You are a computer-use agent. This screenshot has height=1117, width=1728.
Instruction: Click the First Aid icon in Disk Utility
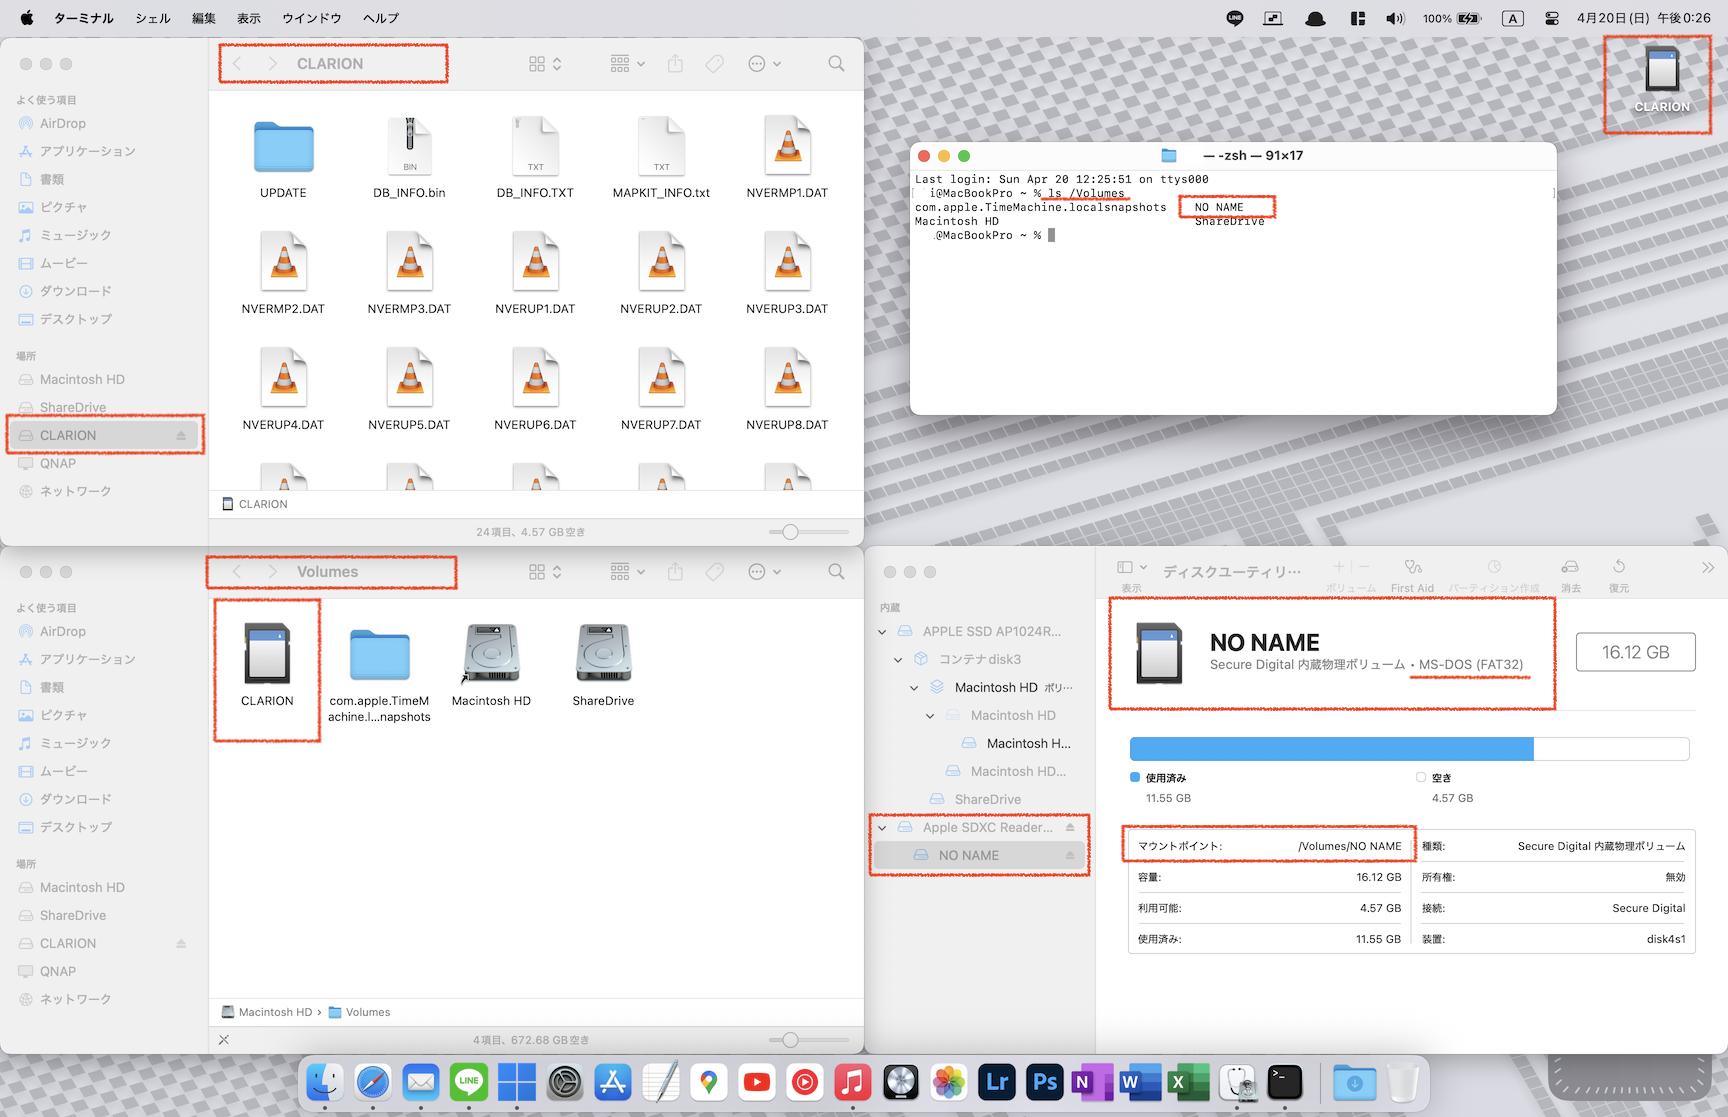pyautogui.click(x=1412, y=568)
